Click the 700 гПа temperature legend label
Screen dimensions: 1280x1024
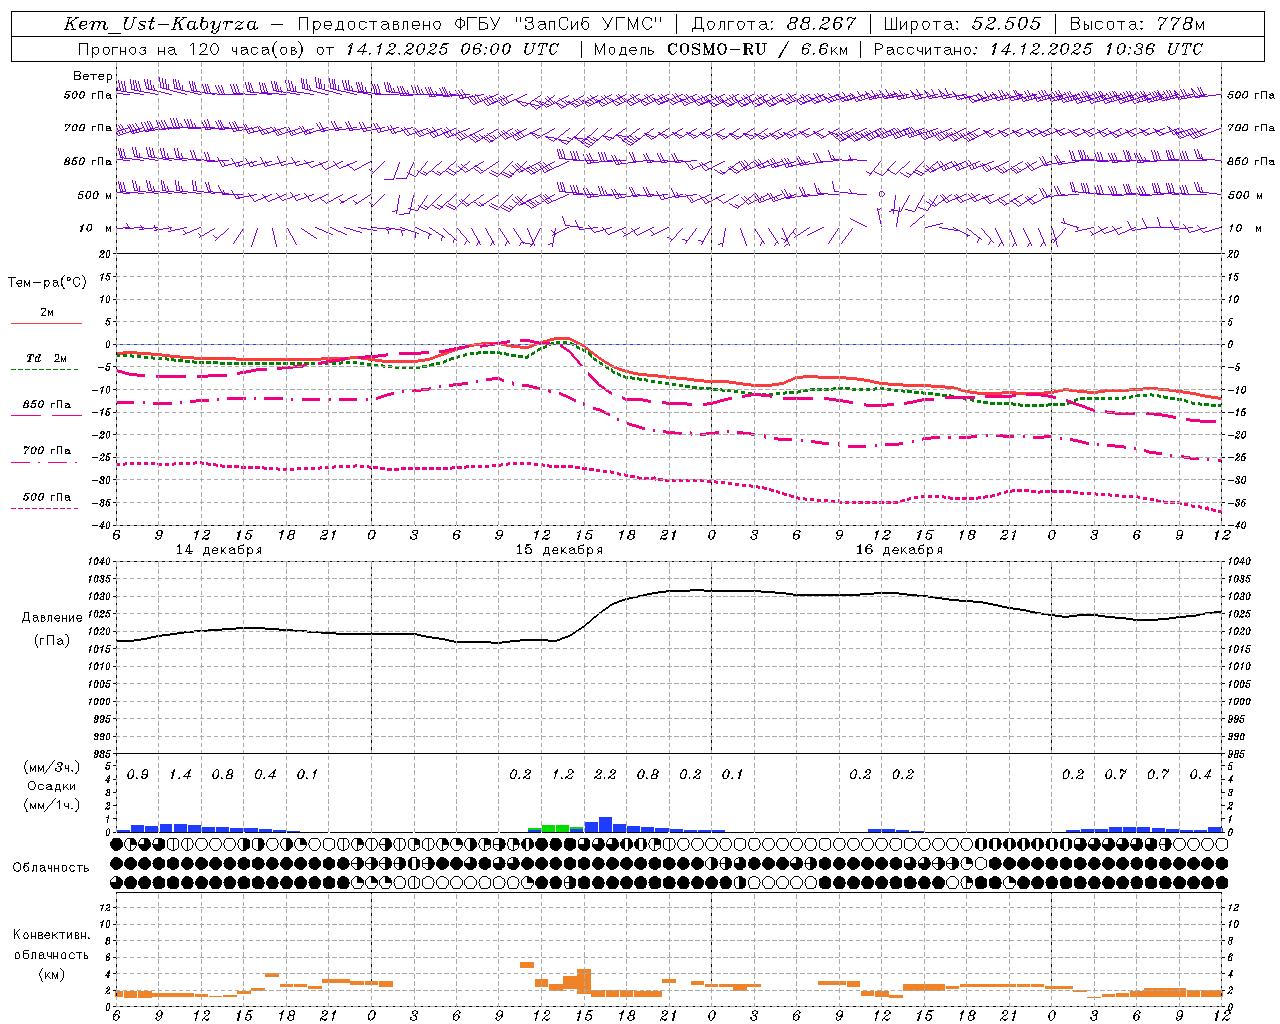click(46, 451)
